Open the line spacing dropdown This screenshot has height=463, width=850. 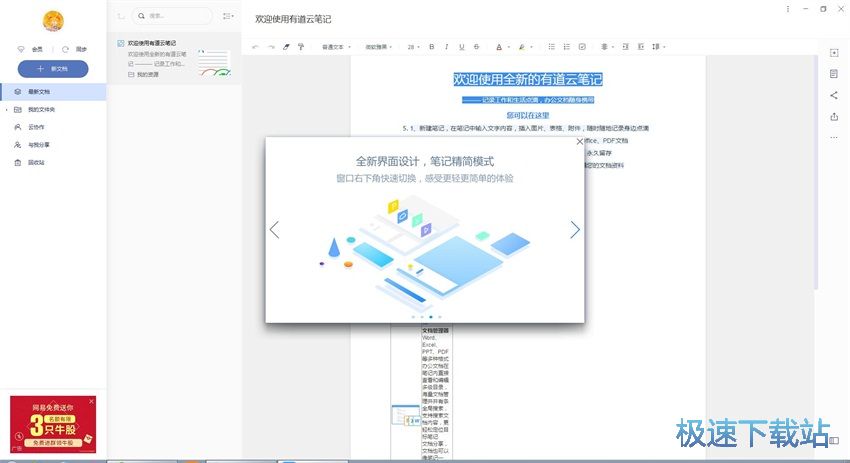(658, 47)
